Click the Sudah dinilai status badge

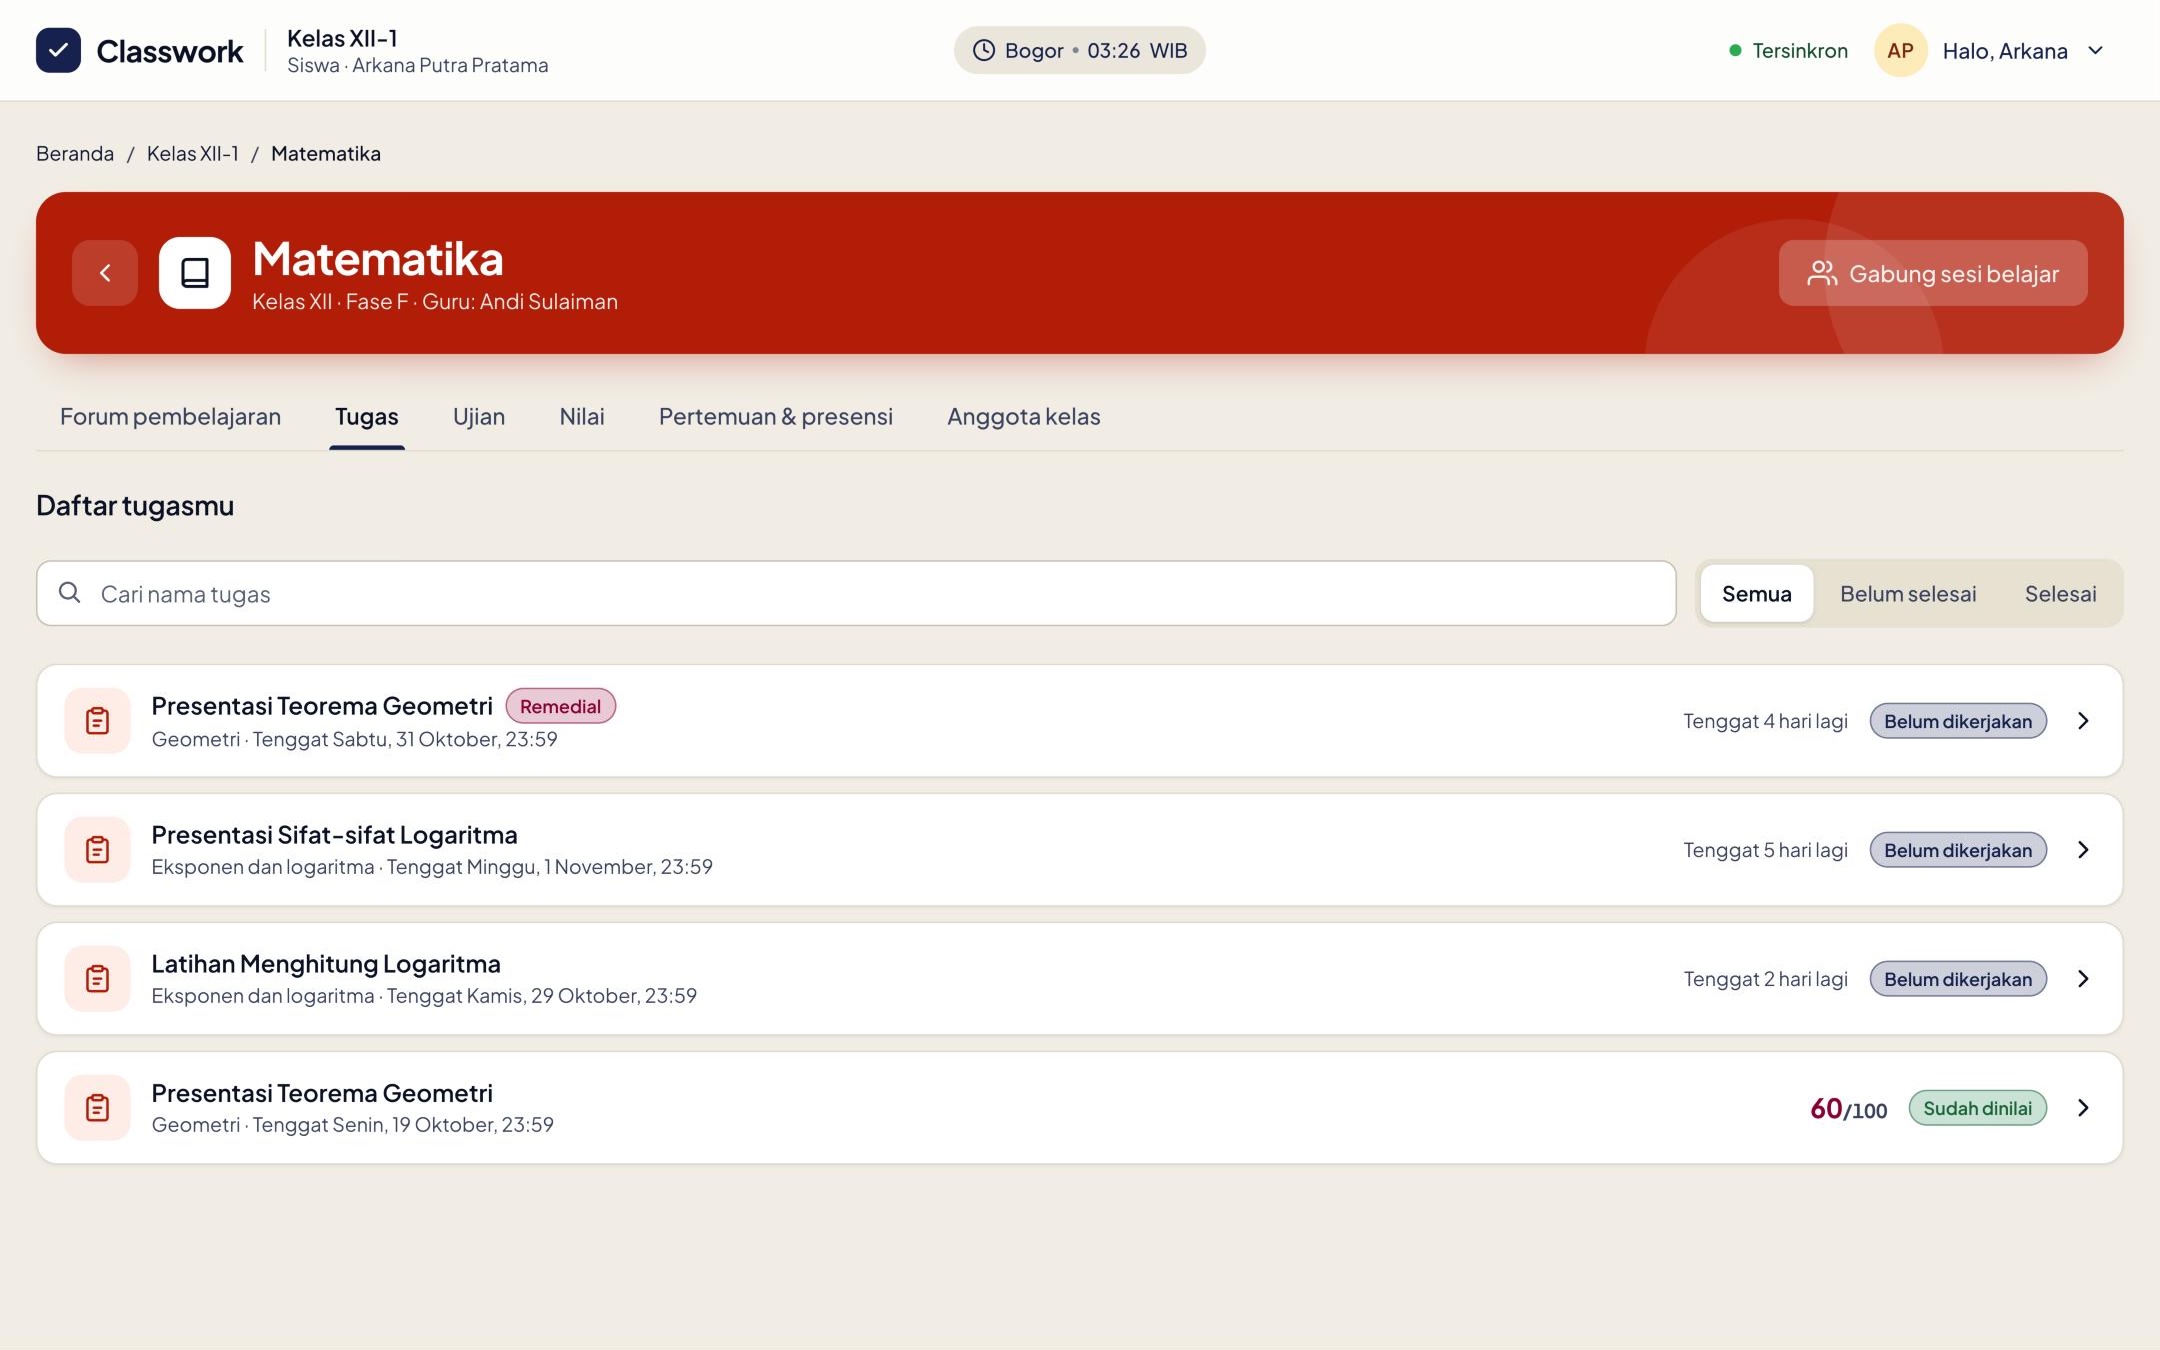pyautogui.click(x=1977, y=1108)
